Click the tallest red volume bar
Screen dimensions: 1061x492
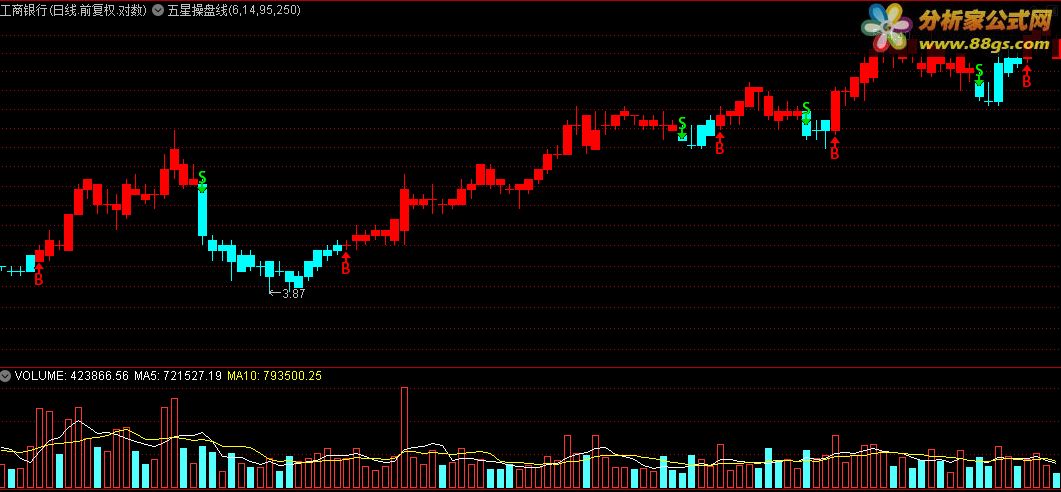[x=405, y=437]
